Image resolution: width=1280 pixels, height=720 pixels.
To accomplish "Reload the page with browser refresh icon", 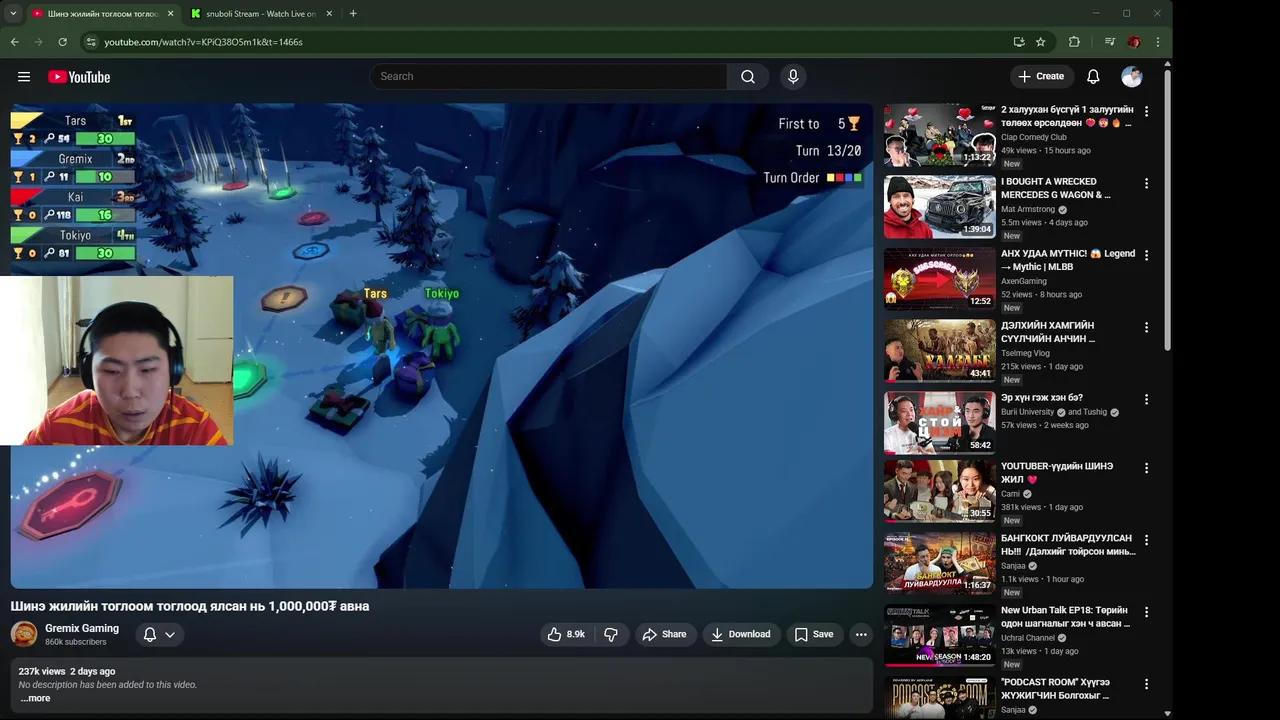I will click(62, 42).
